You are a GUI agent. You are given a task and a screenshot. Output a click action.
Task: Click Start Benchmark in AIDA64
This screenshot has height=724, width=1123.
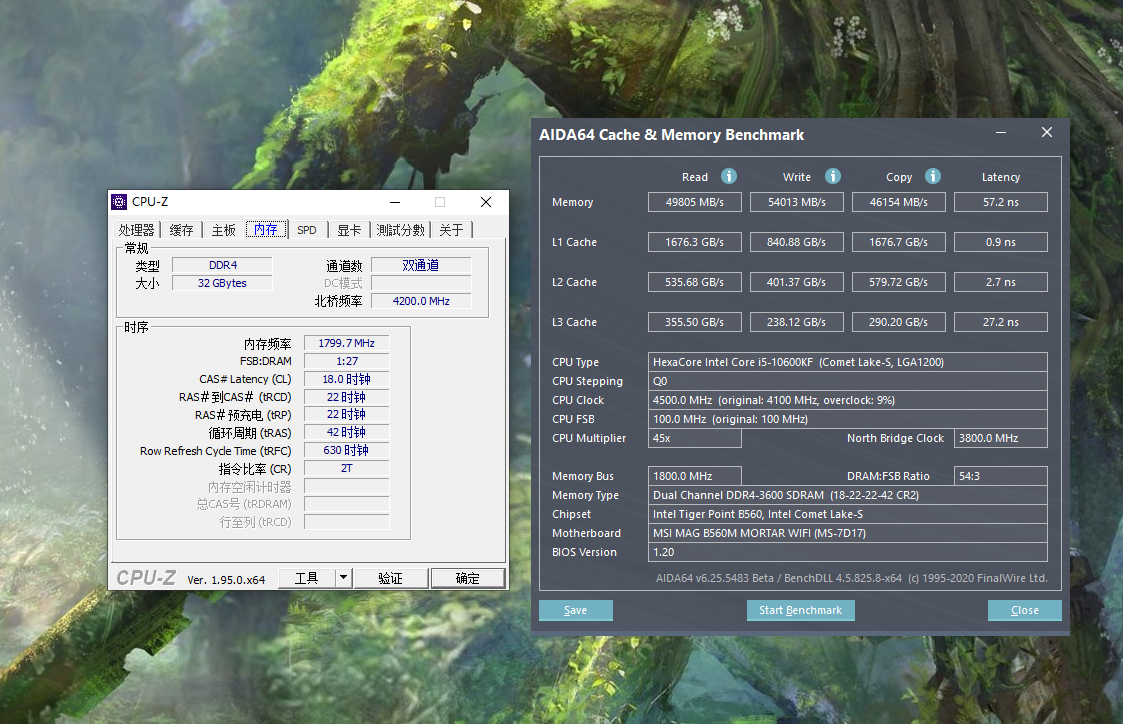point(801,610)
